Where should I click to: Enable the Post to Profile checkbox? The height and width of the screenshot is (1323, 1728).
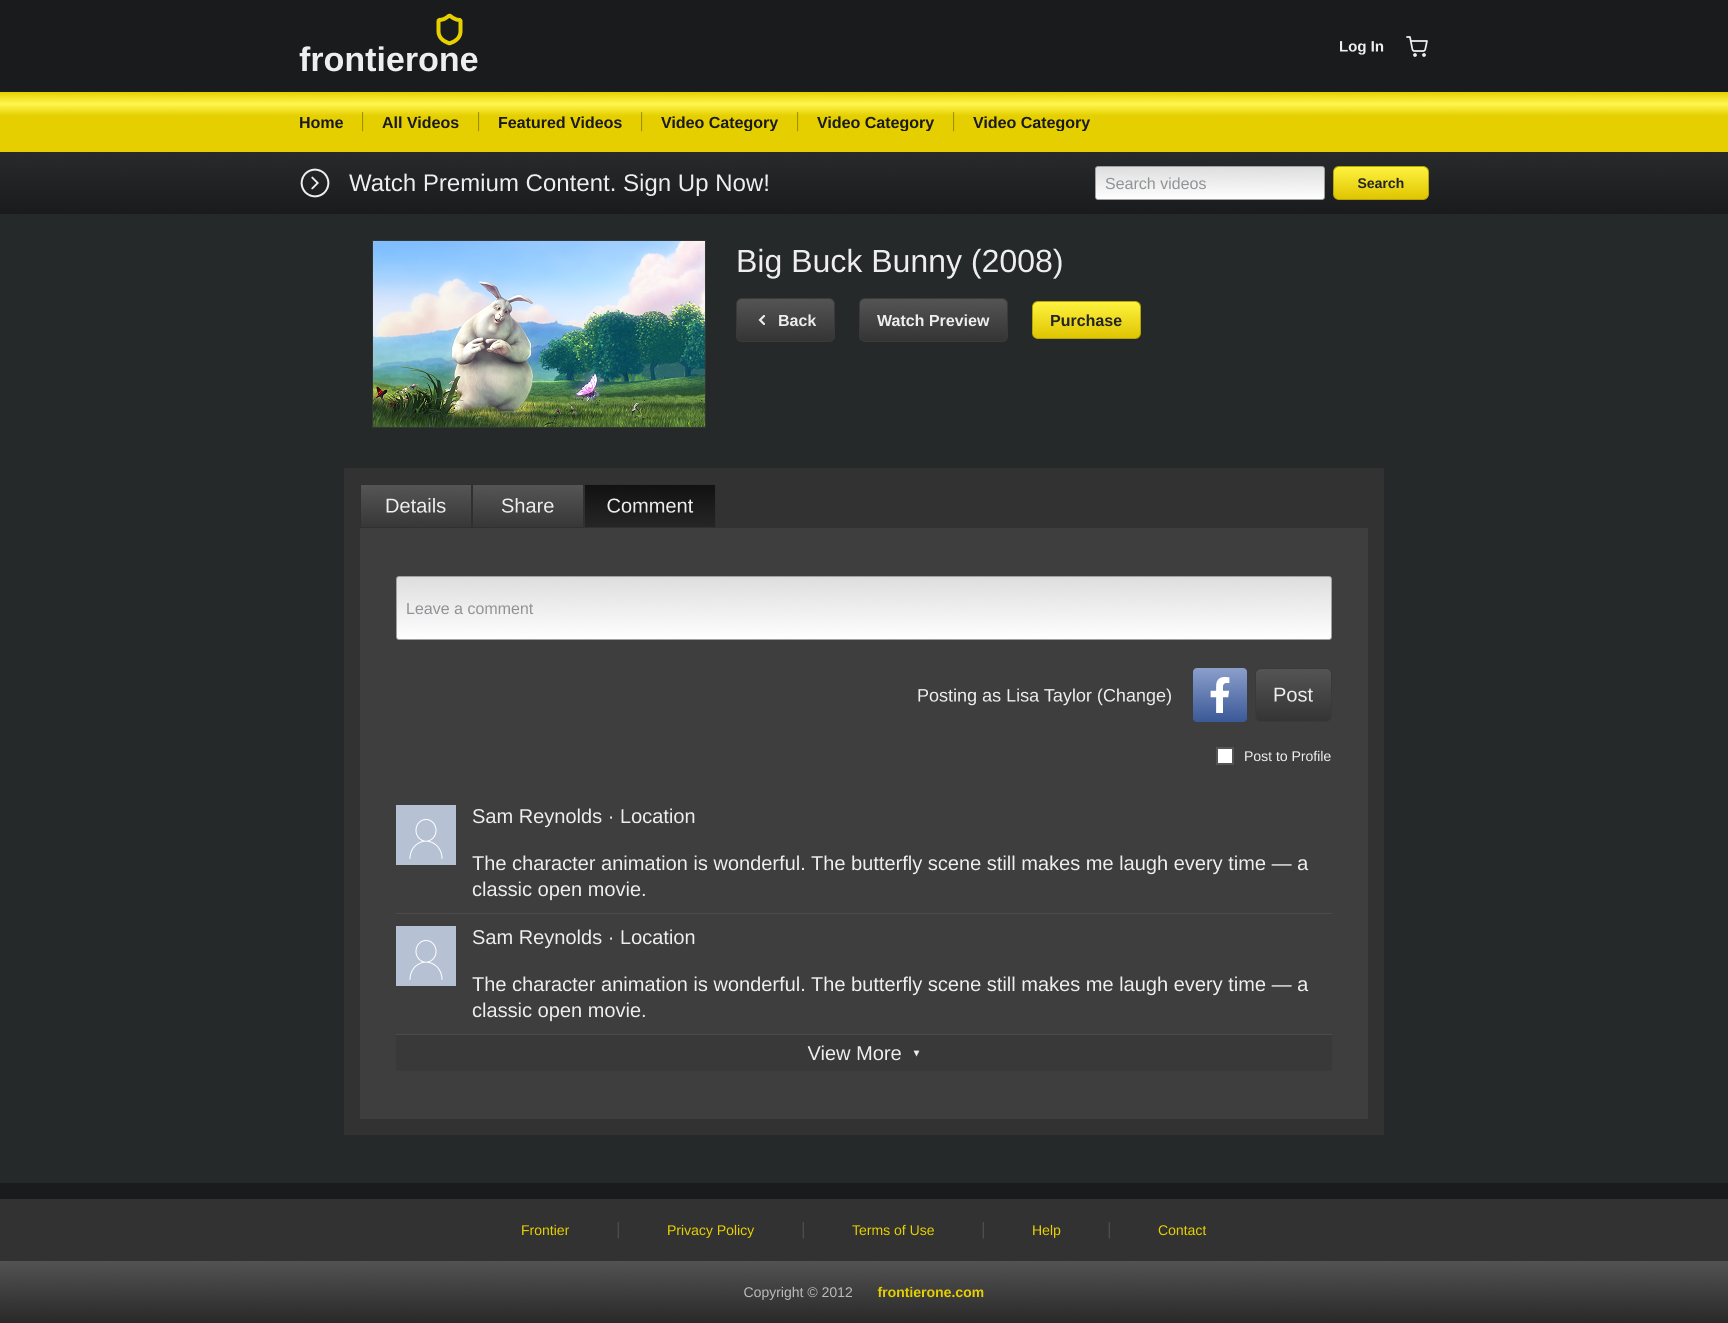point(1225,756)
